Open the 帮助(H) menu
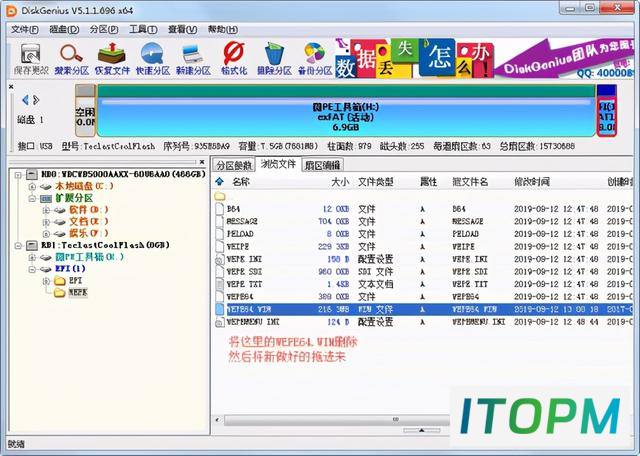Viewport: 640px width, 456px height. click(223, 29)
